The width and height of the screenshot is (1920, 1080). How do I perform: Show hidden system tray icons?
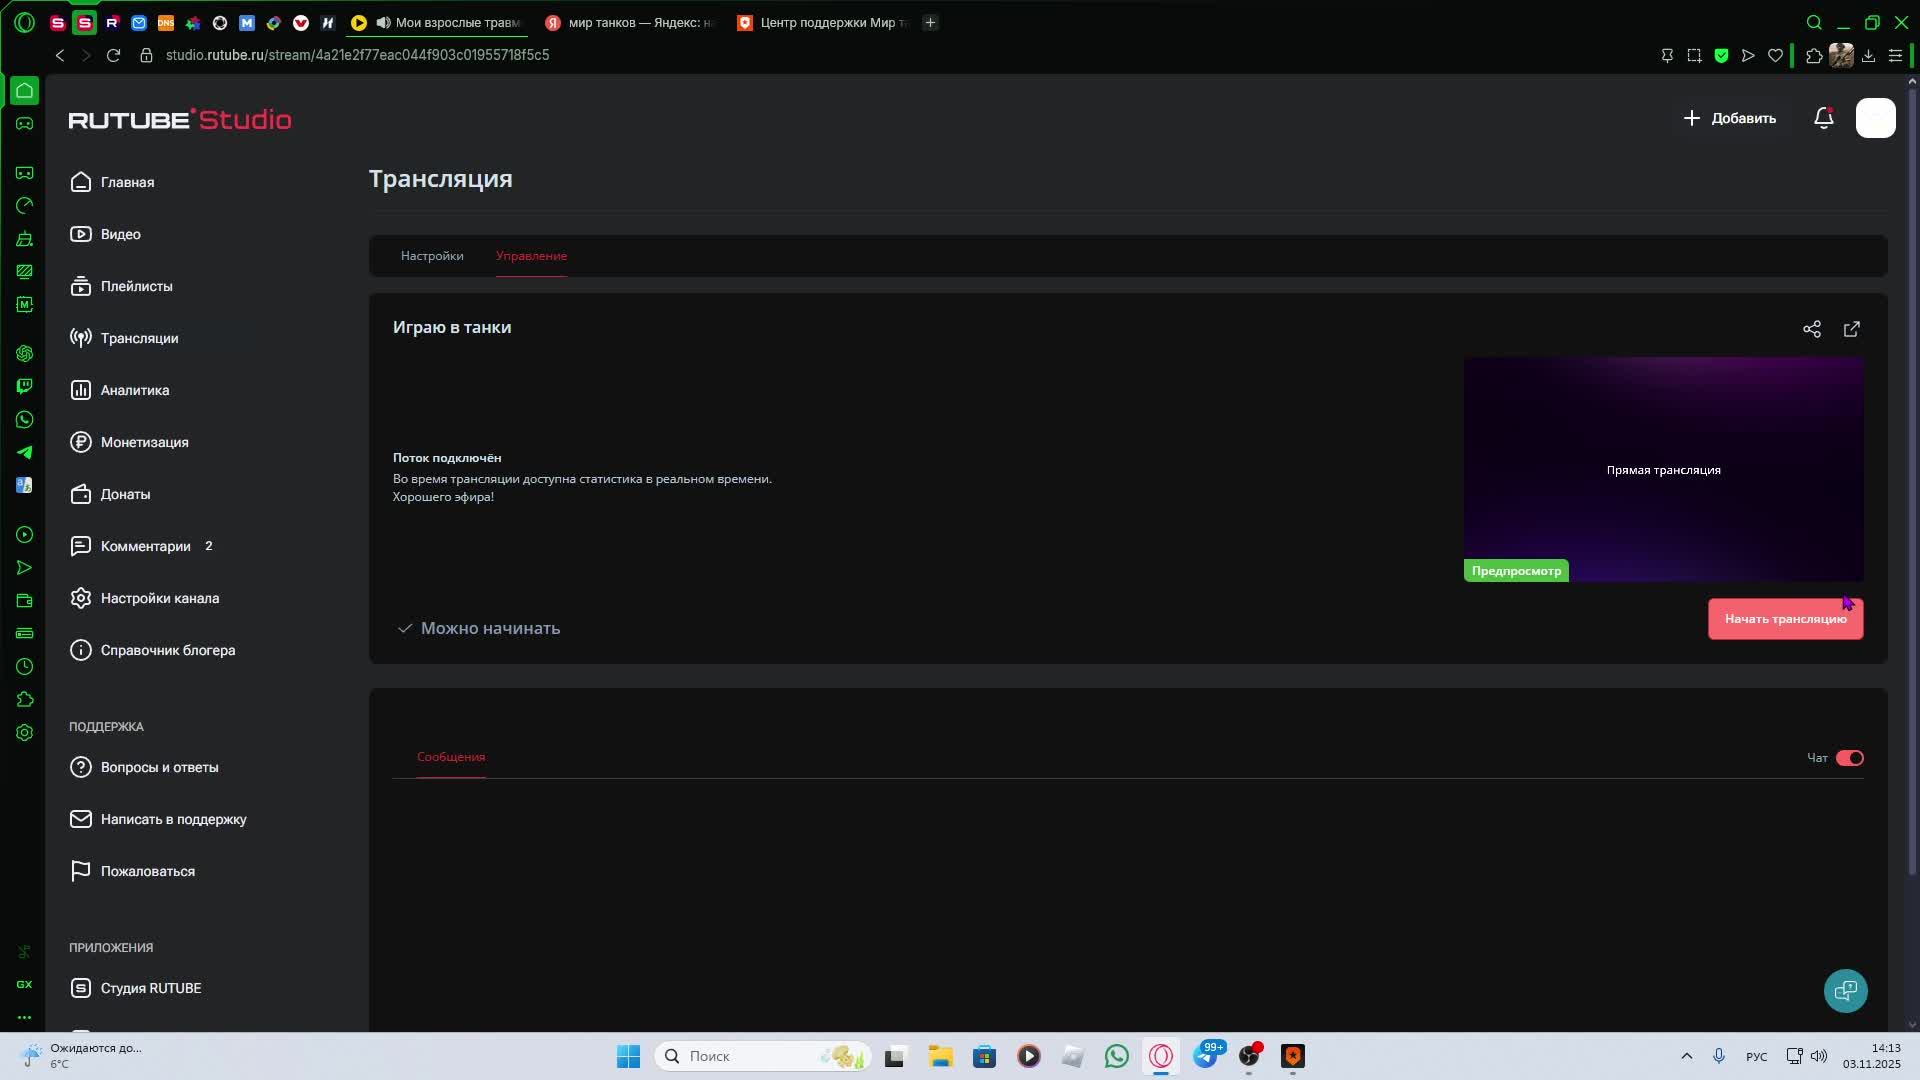point(1686,1056)
